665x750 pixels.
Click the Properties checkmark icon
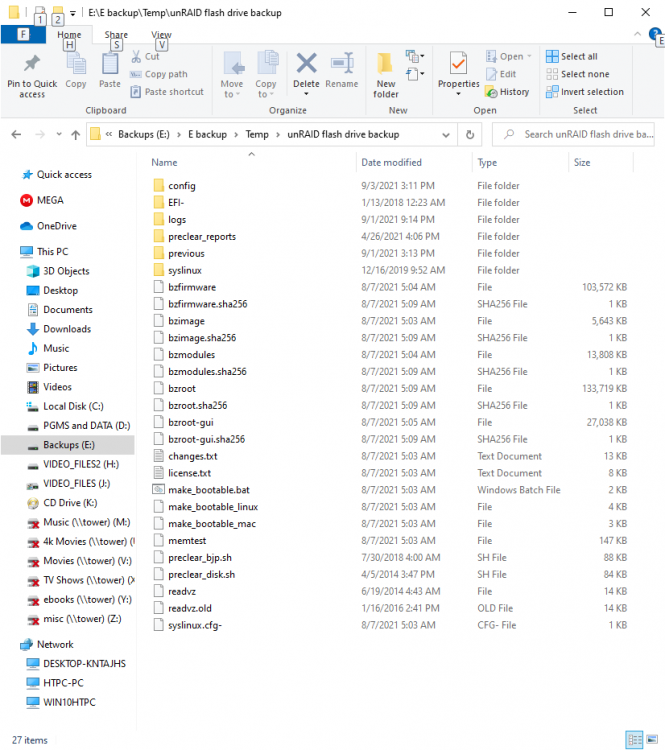pyautogui.click(x=458, y=64)
